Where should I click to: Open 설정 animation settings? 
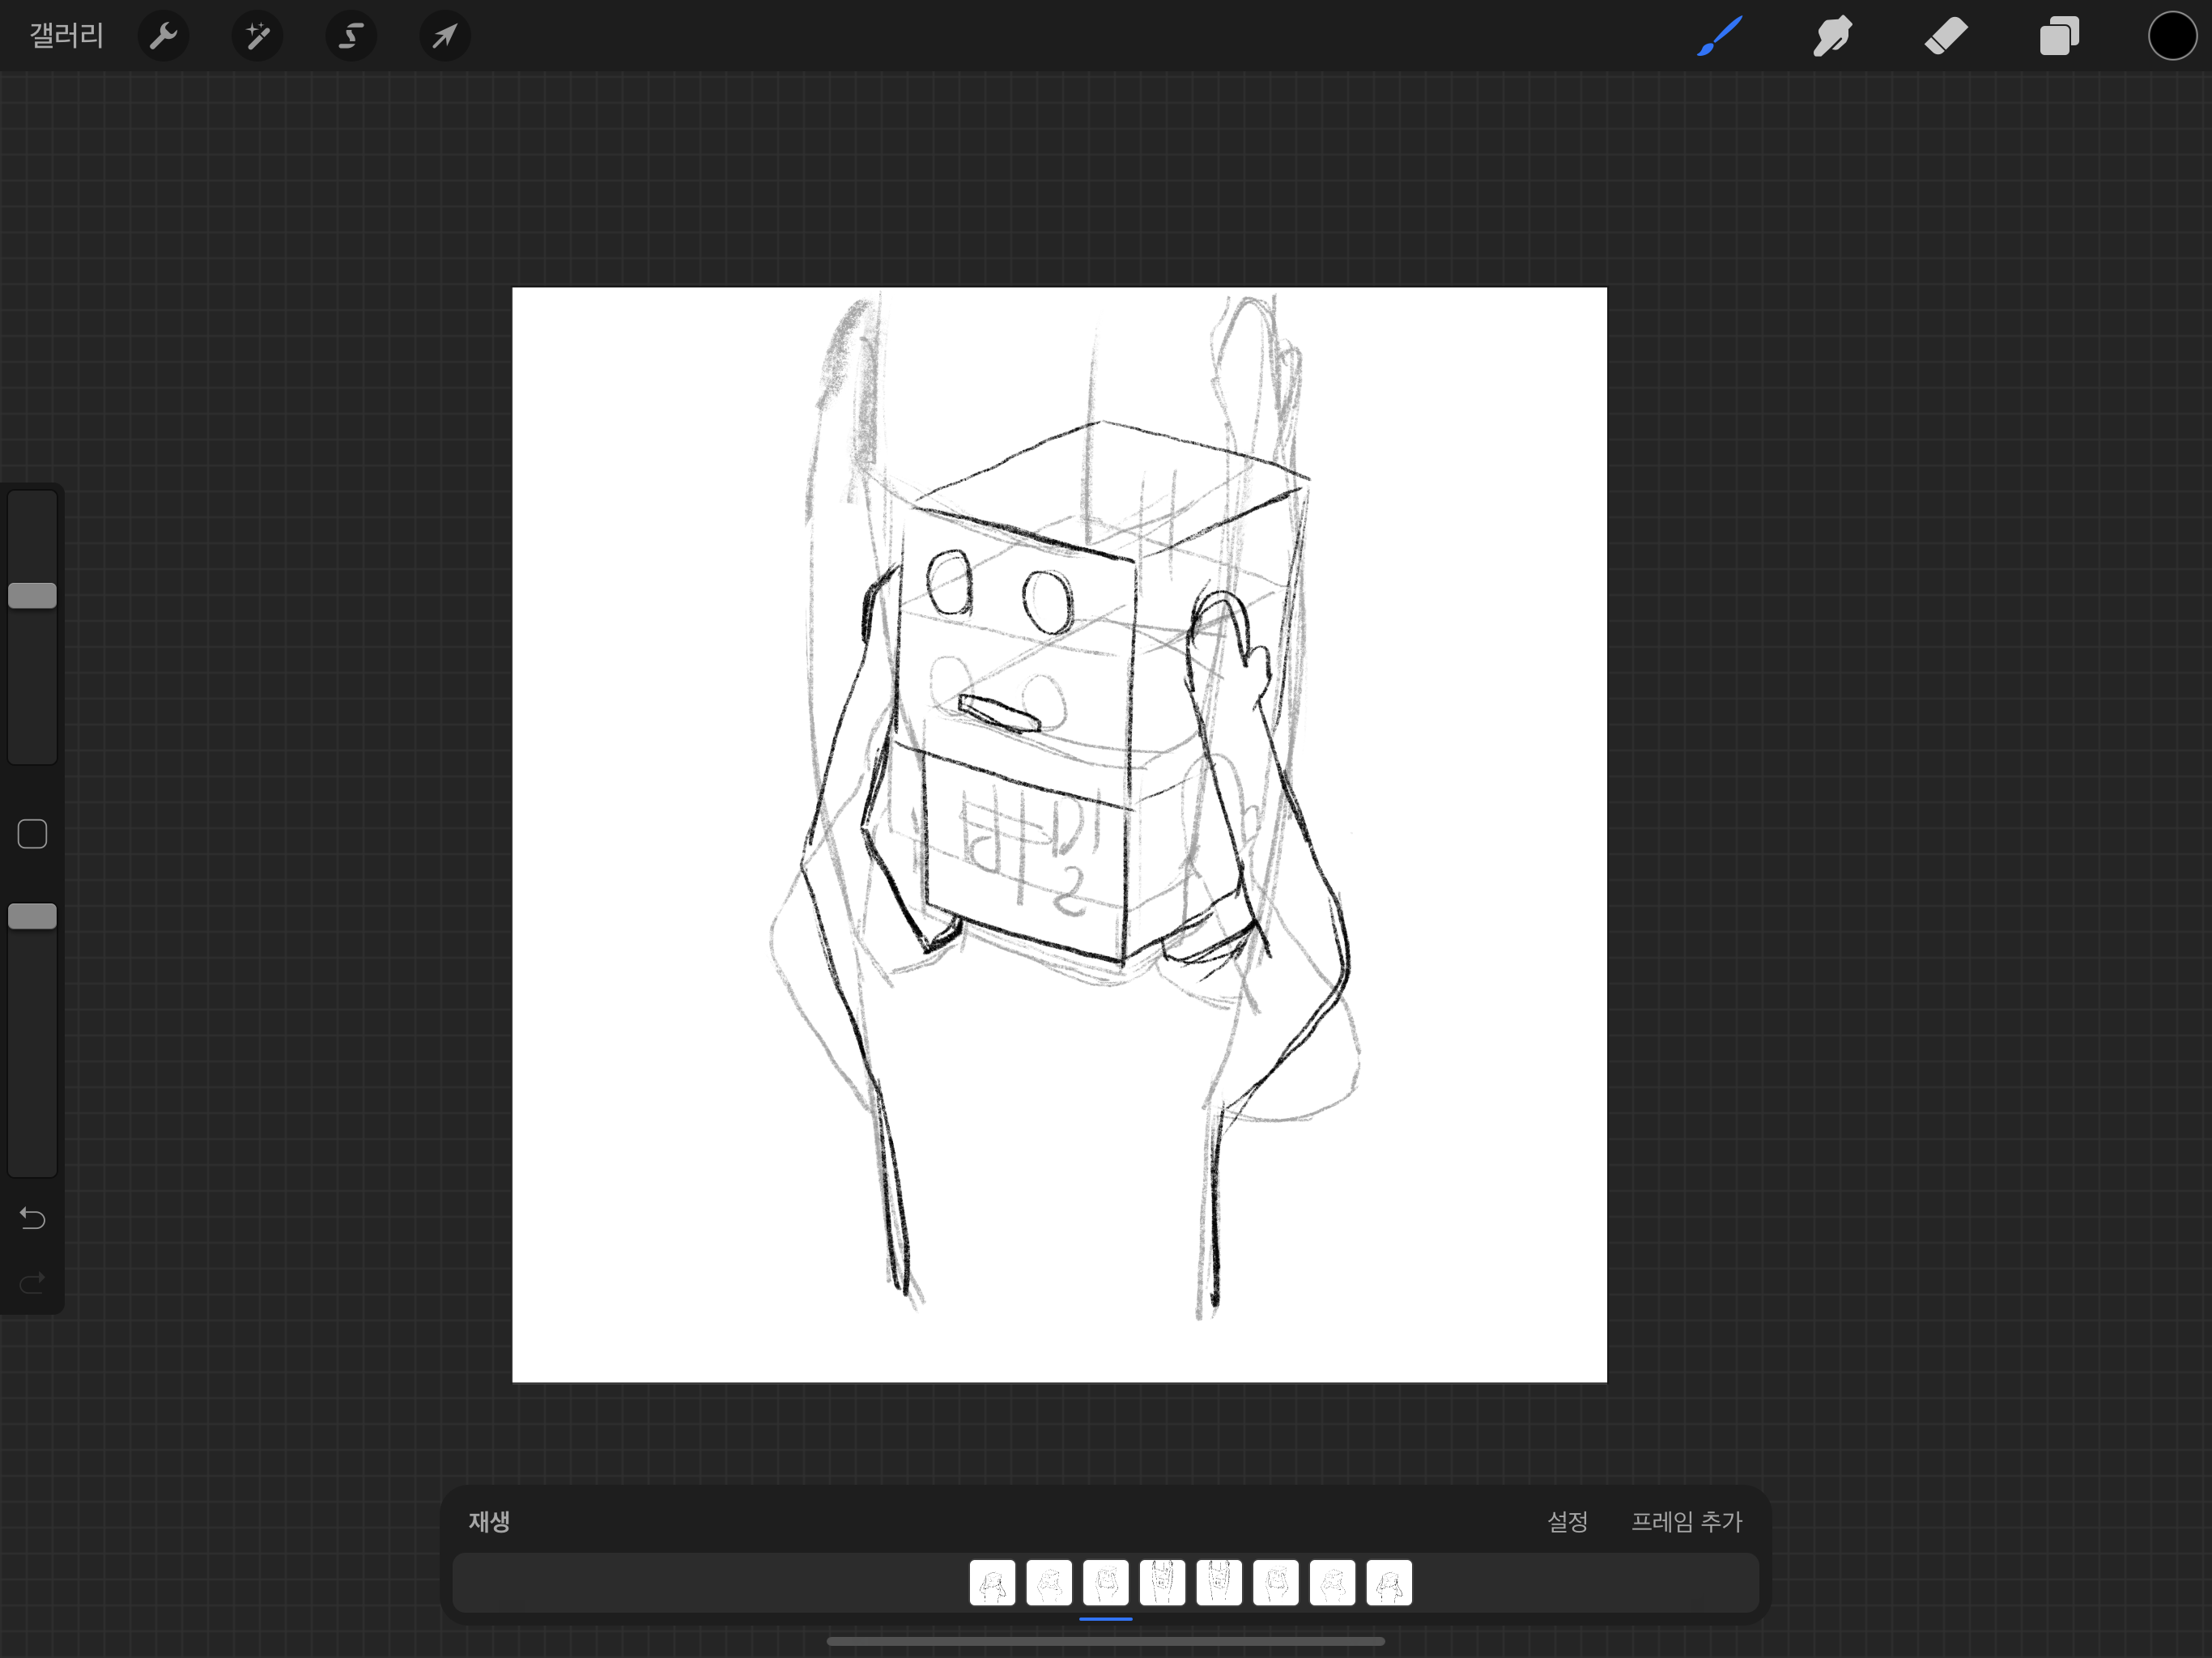tap(1567, 1521)
